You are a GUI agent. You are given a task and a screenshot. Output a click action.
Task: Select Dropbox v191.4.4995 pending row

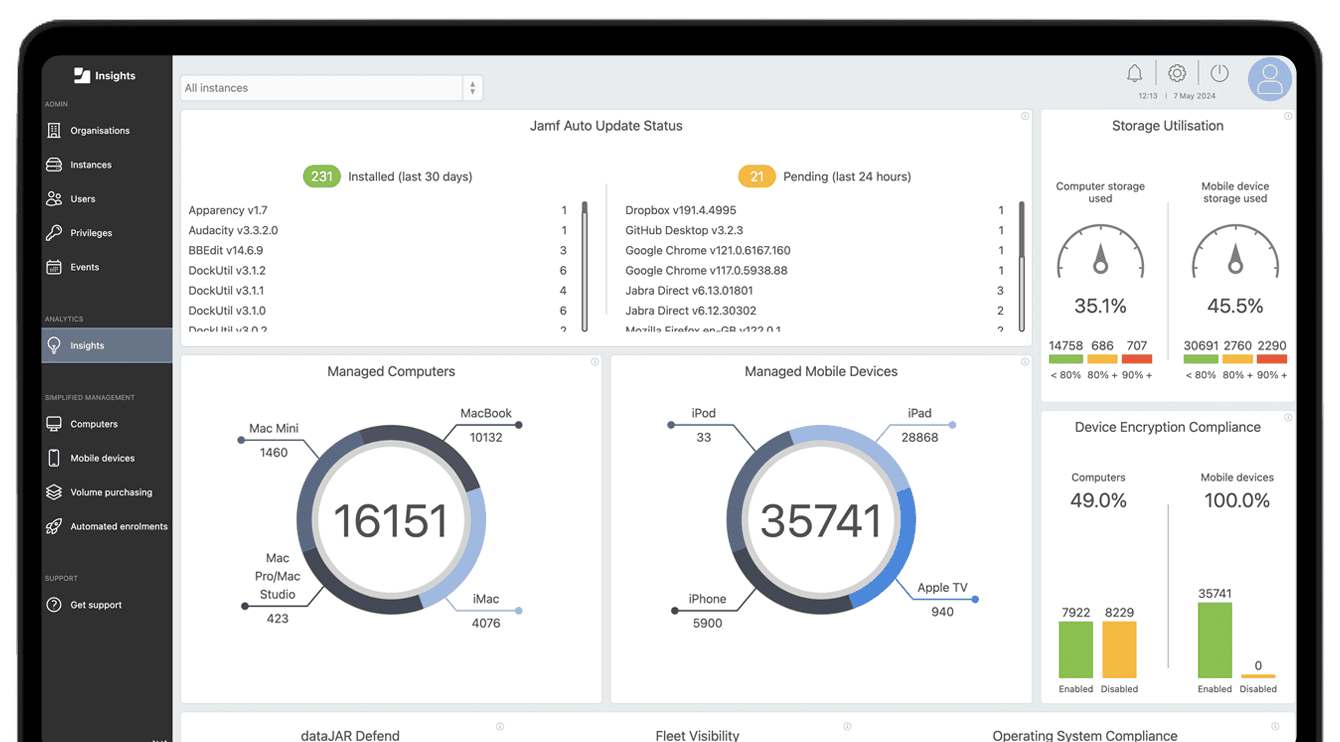[x=815, y=211]
